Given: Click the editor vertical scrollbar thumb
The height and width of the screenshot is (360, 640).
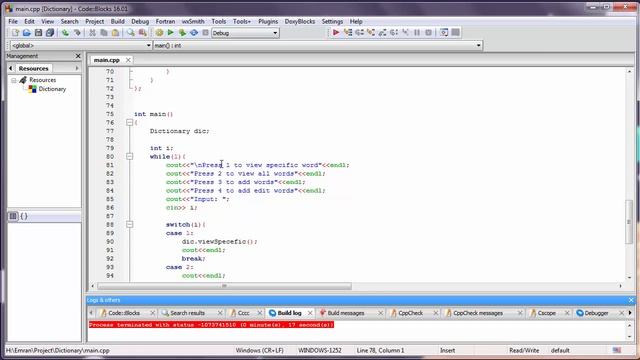Looking at the screenshot, I should pyautogui.click(x=629, y=222).
